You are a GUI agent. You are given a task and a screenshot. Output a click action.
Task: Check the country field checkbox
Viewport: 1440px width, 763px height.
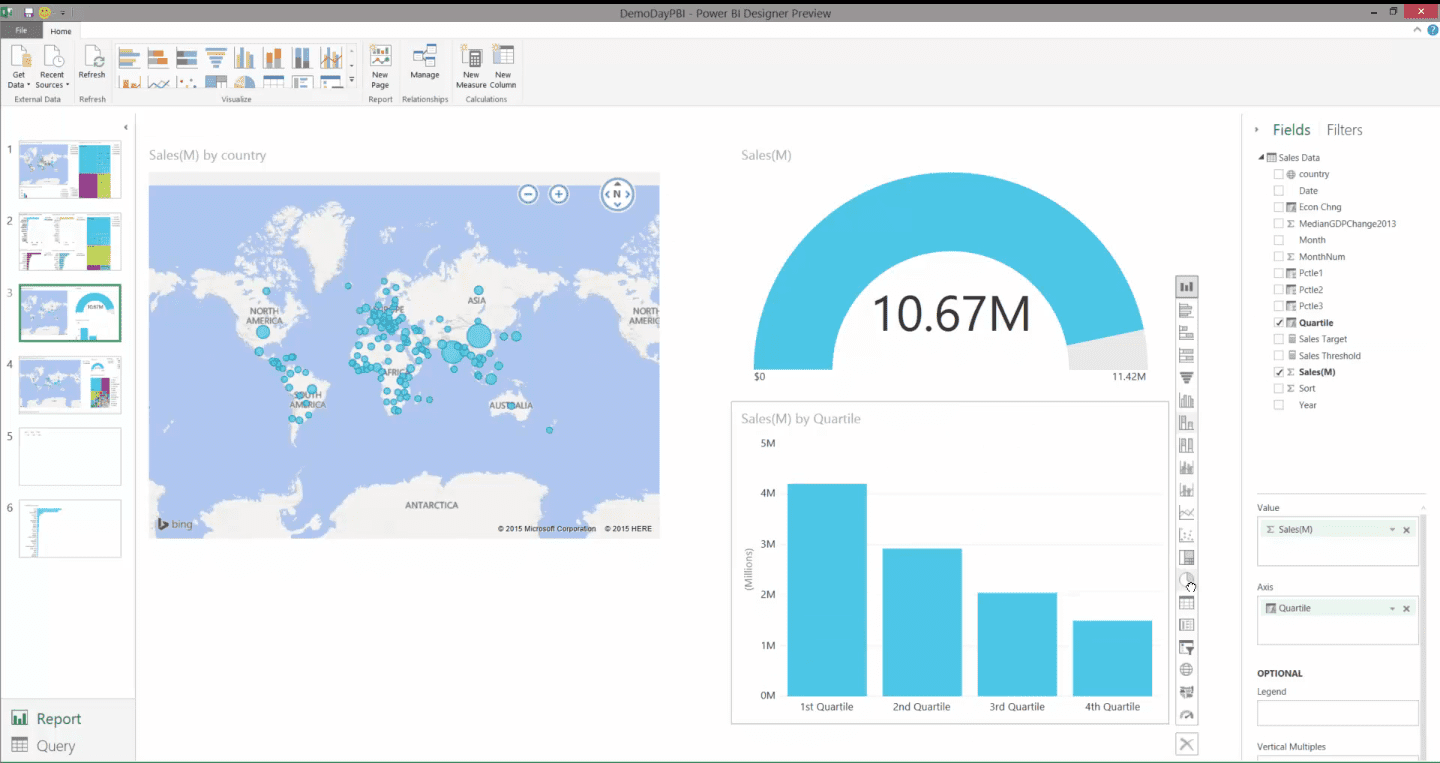1278,174
